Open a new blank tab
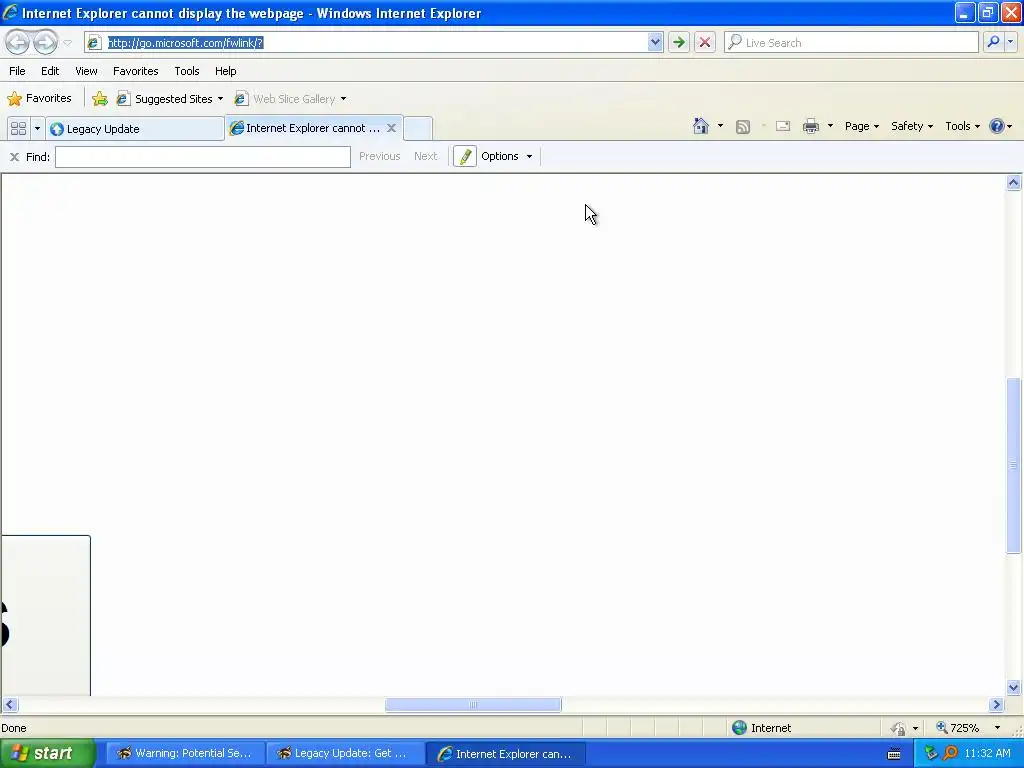 click(x=417, y=128)
